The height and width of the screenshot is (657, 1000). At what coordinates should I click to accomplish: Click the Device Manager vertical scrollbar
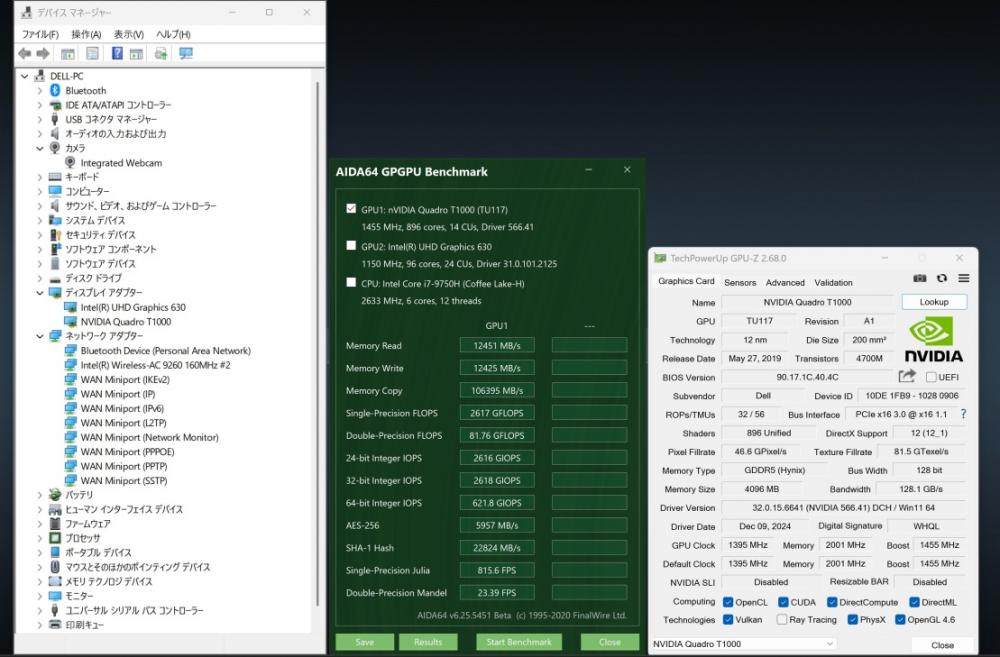coord(318,344)
